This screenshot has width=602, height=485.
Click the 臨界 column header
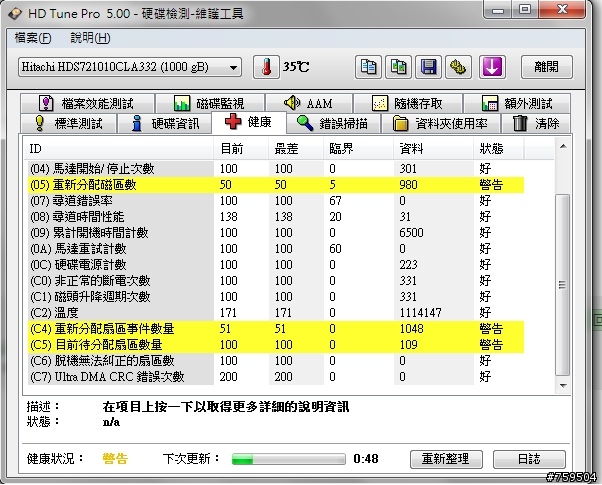point(359,149)
